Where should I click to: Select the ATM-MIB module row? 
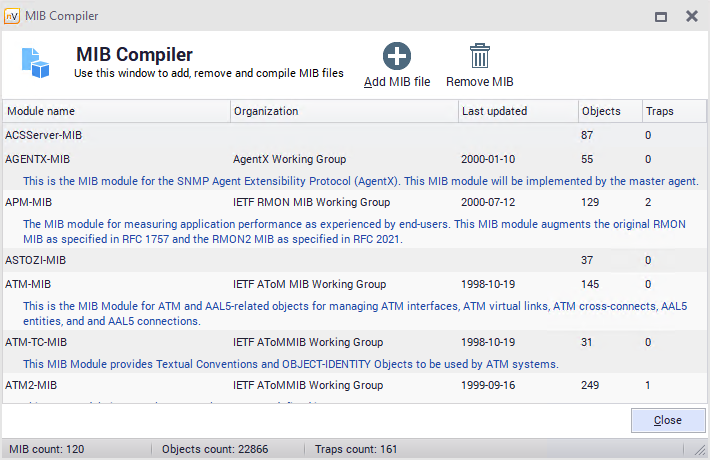pyautogui.click(x=28, y=284)
